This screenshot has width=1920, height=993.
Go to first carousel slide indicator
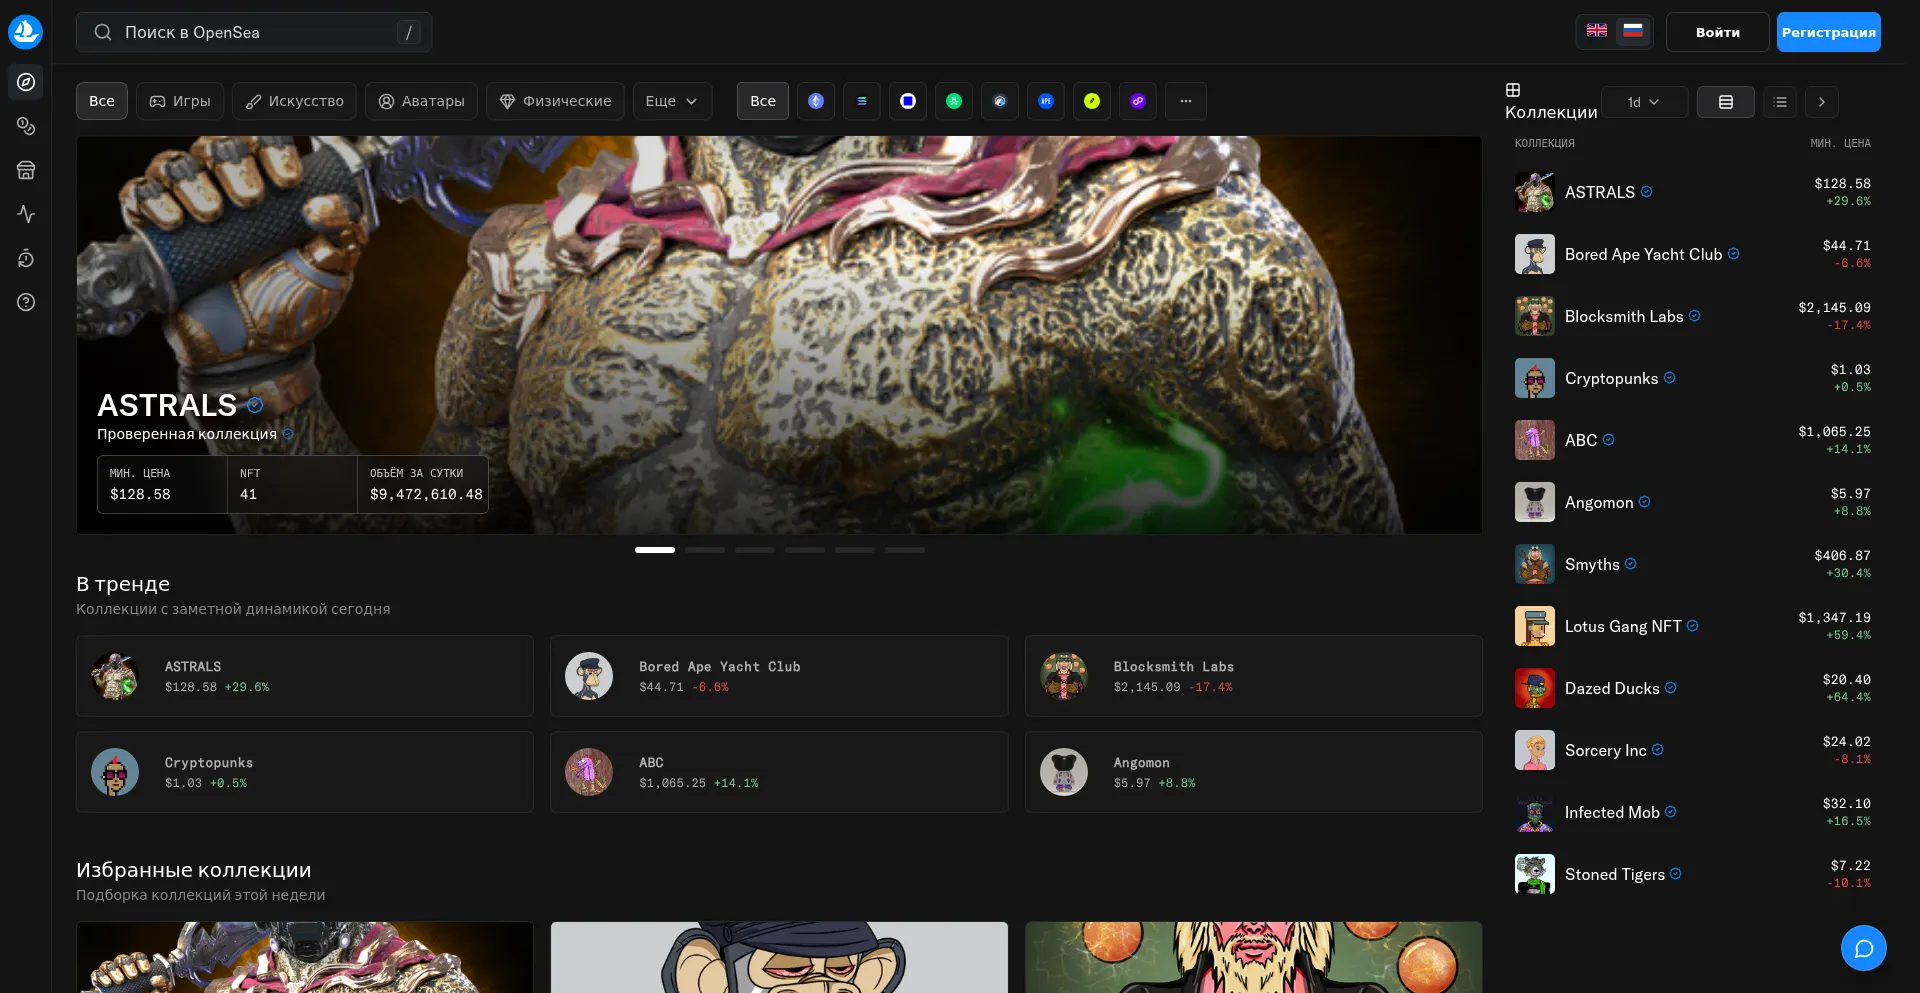tap(655, 550)
